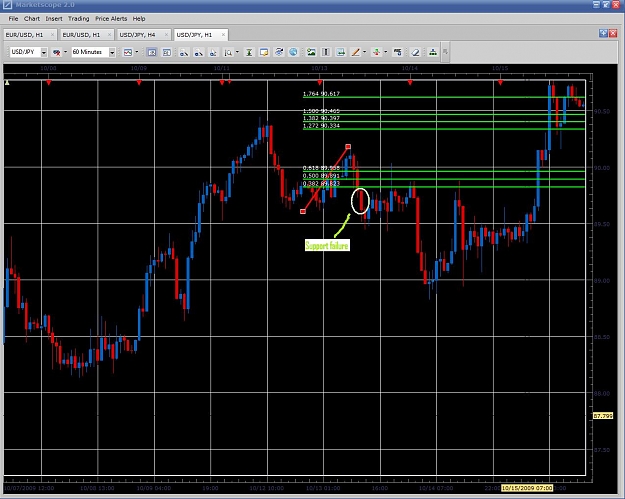Screen dimensions: 625x499
Task: Click the yellow triangle marker at chart corner
Action: coord(7,83)
